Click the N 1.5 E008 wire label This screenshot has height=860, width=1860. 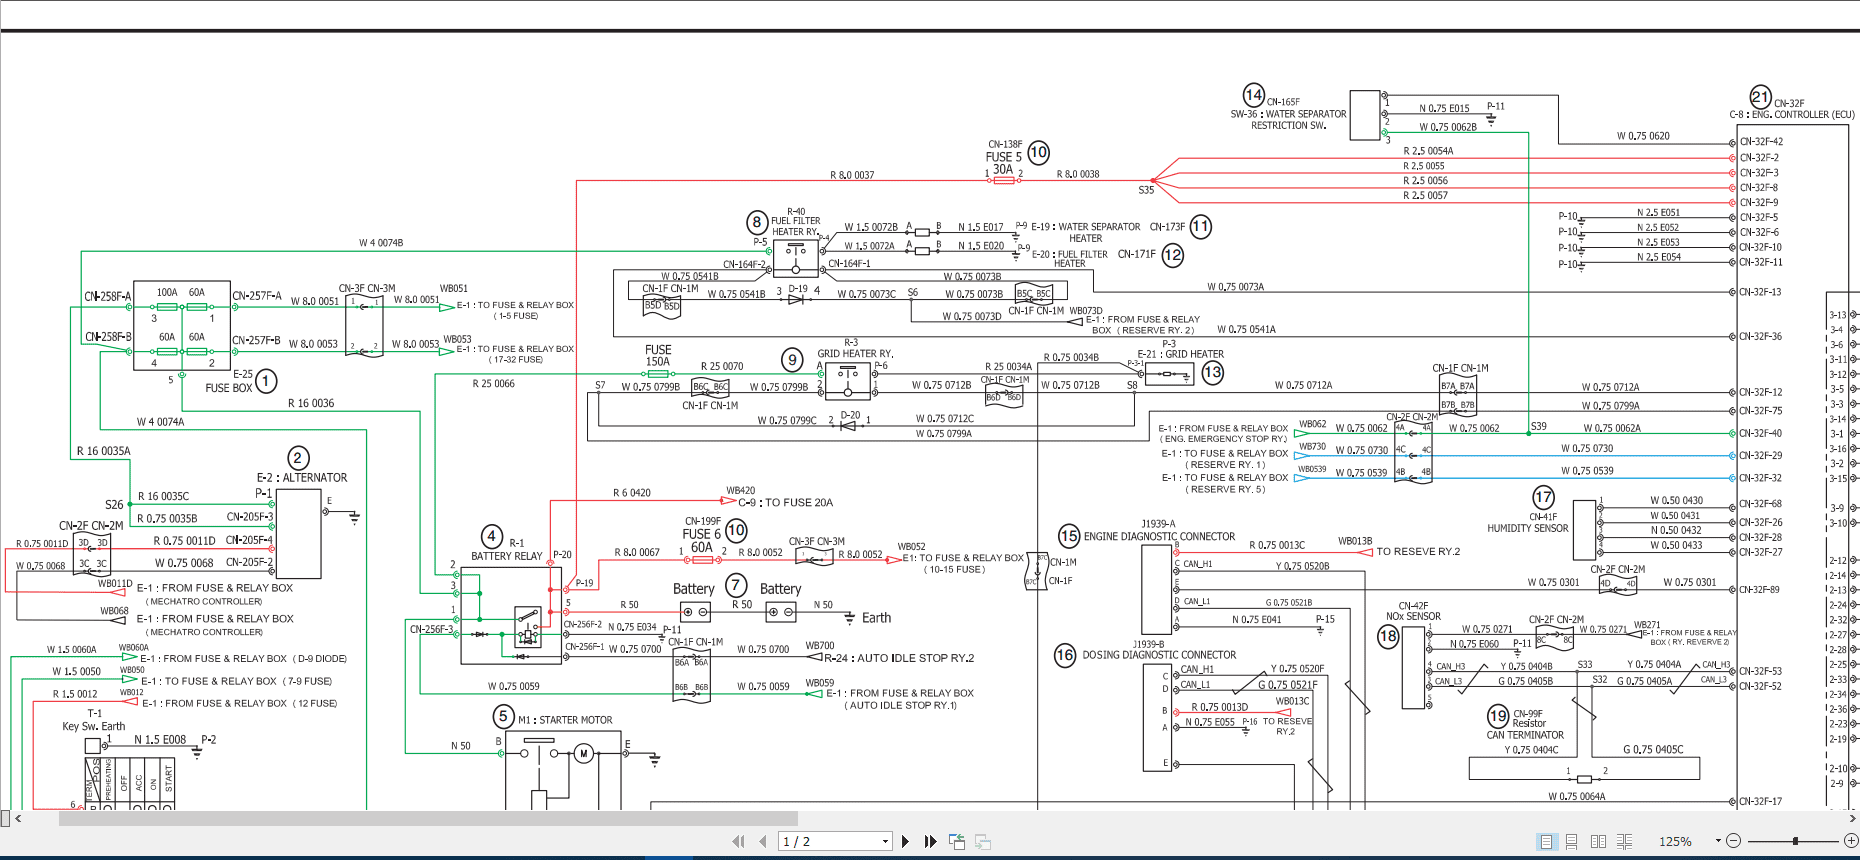(160, 740)
